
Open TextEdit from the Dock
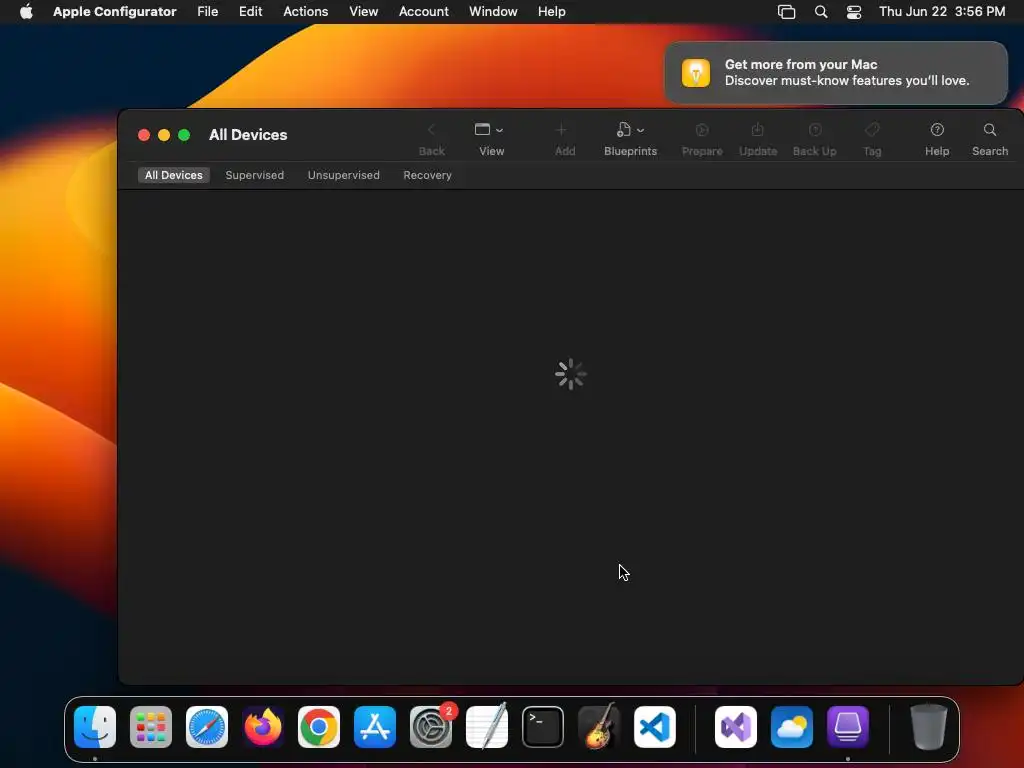pos(487,727)
